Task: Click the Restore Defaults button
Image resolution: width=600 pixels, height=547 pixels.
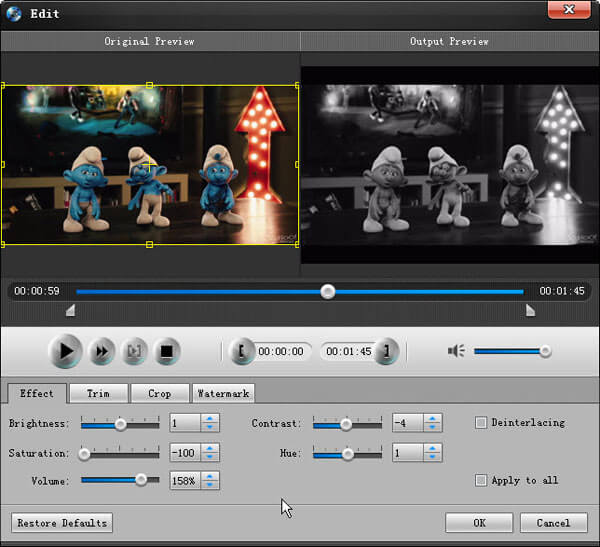Action: pos(62,523)
